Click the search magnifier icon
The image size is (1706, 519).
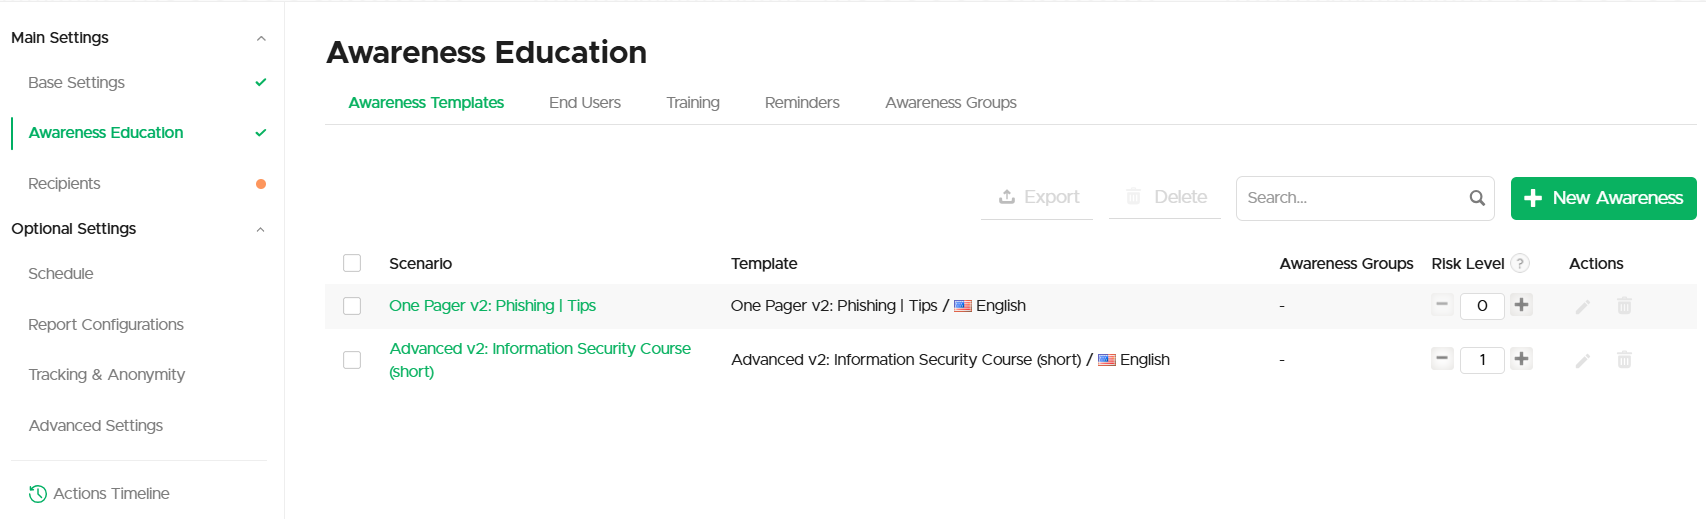point(1477,198)
